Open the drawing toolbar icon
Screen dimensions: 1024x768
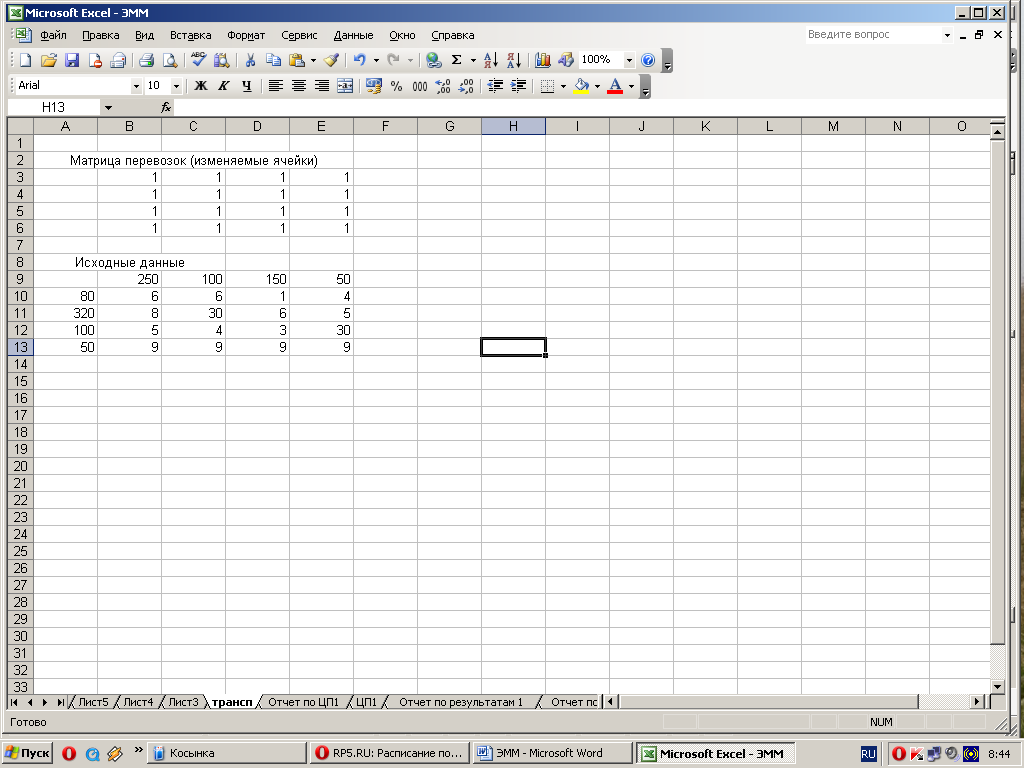pyautogui.click(x=566, y=60)
